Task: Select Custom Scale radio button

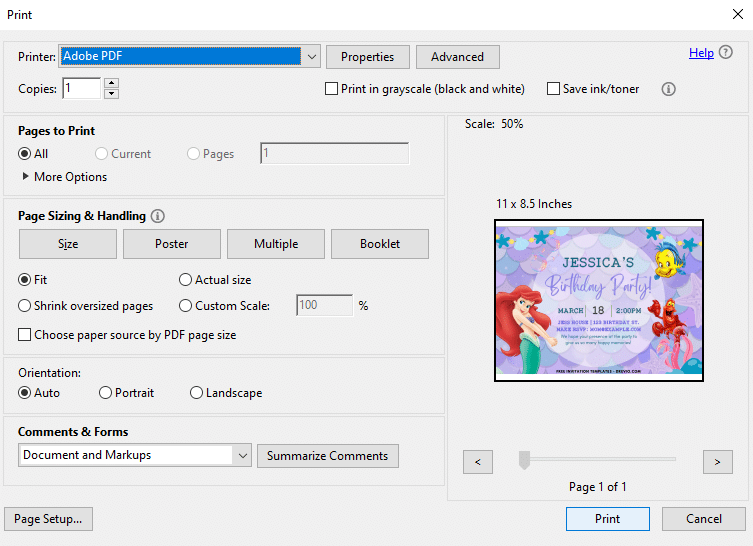Action: click(x=185, y=306)
